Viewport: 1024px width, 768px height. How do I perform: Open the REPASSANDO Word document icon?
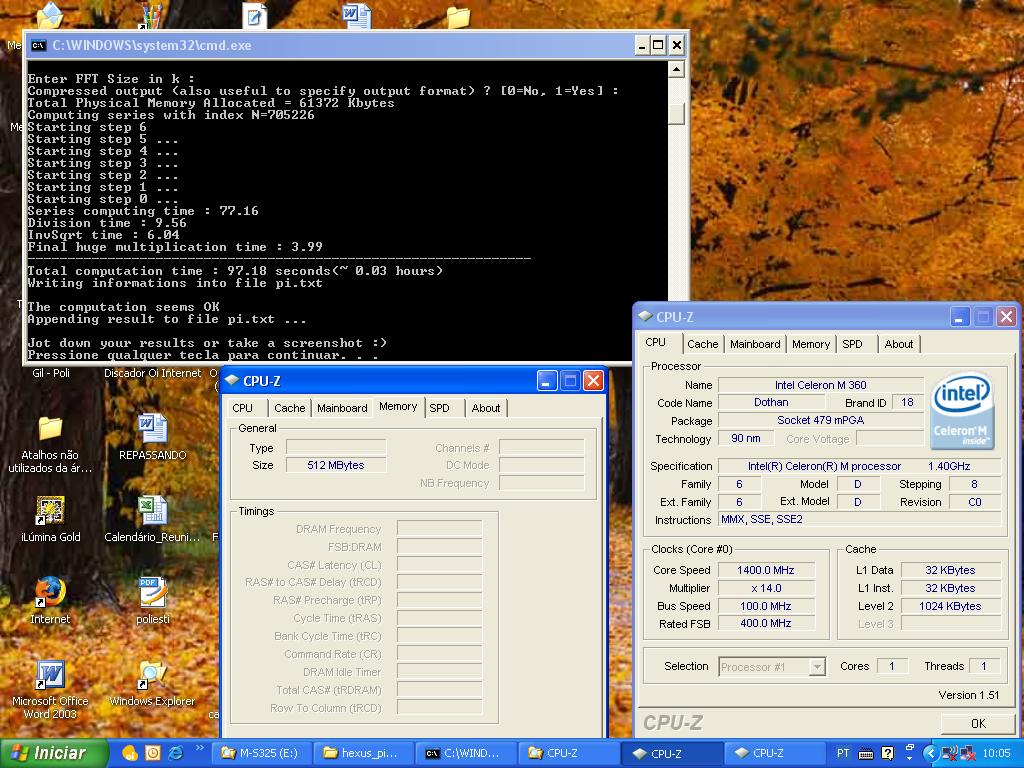(153, 429)
